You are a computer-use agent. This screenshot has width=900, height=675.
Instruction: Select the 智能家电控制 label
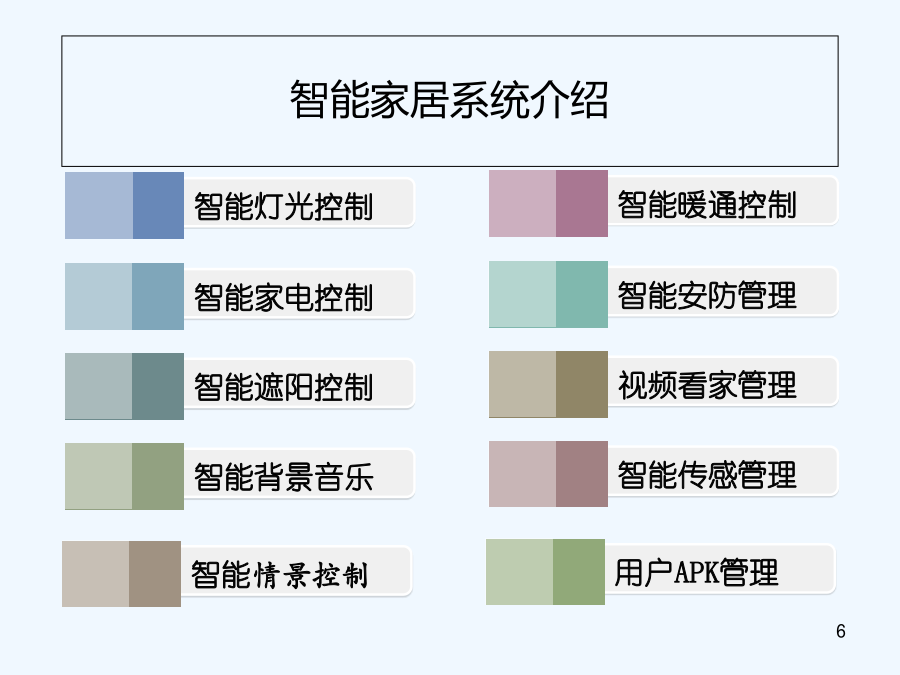pos(298,294)
